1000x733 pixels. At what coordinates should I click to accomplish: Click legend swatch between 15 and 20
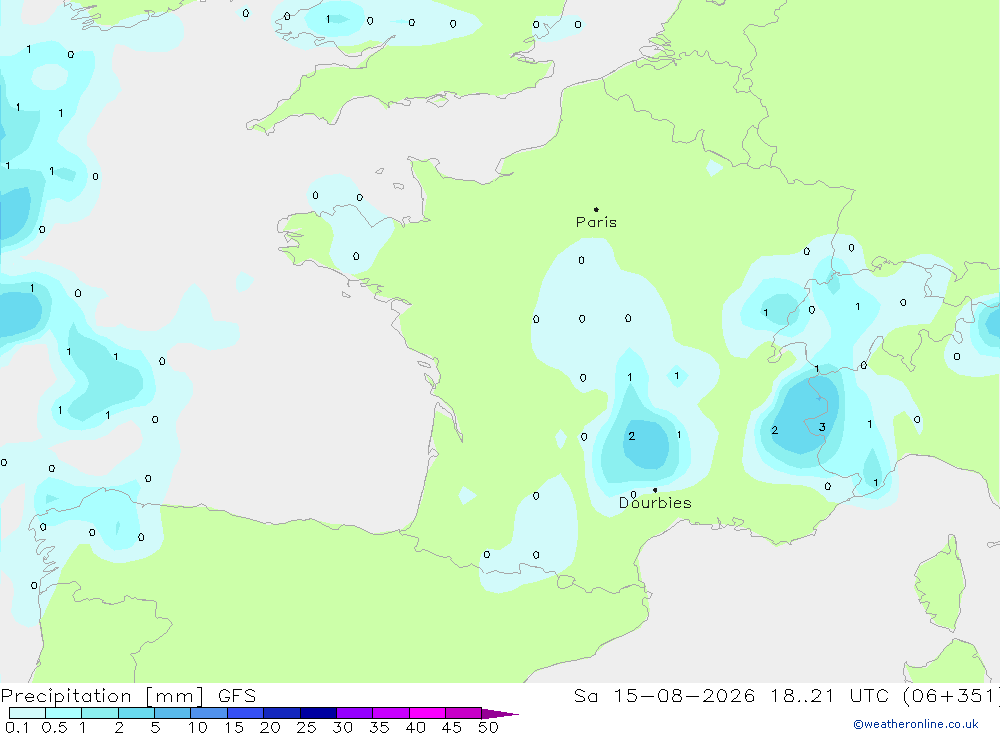coord(245,713)
